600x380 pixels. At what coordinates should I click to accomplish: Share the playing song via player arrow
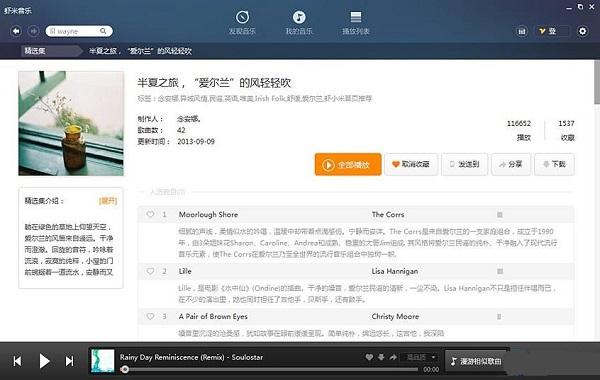393,357
